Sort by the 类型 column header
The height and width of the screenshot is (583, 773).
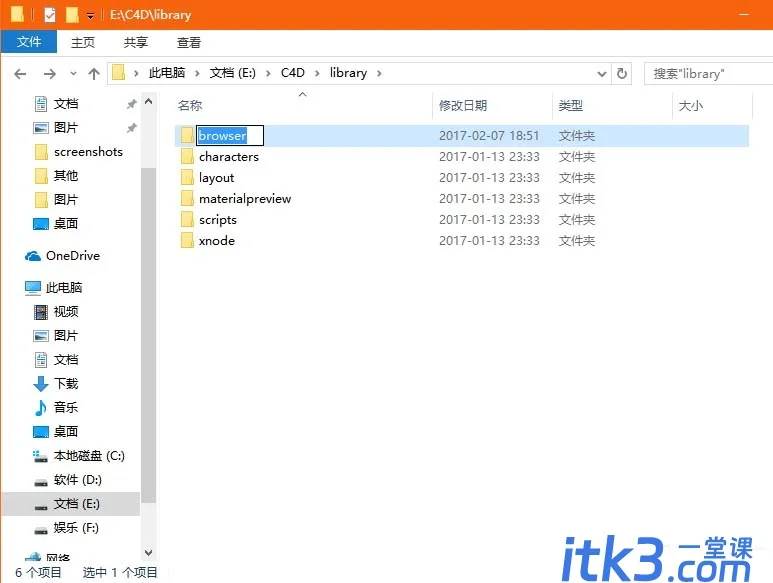click(x=571, y=105)
